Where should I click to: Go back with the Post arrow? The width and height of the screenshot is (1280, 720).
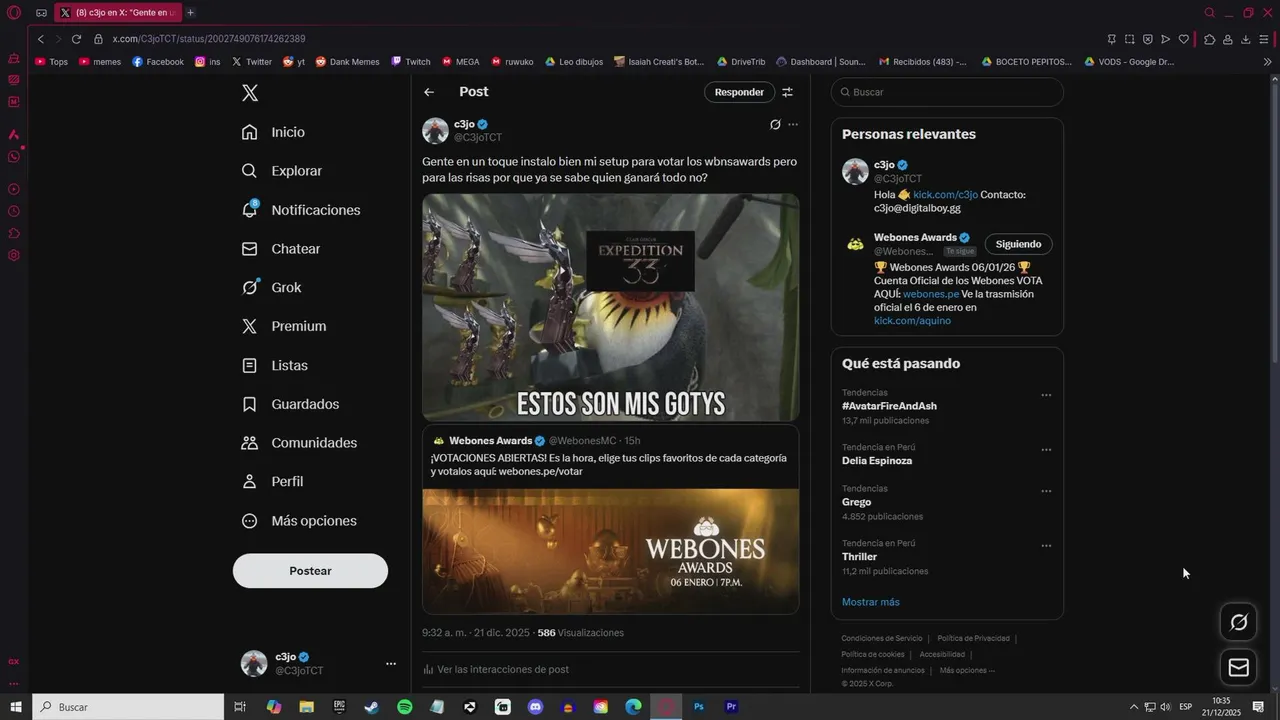[429, 92]
